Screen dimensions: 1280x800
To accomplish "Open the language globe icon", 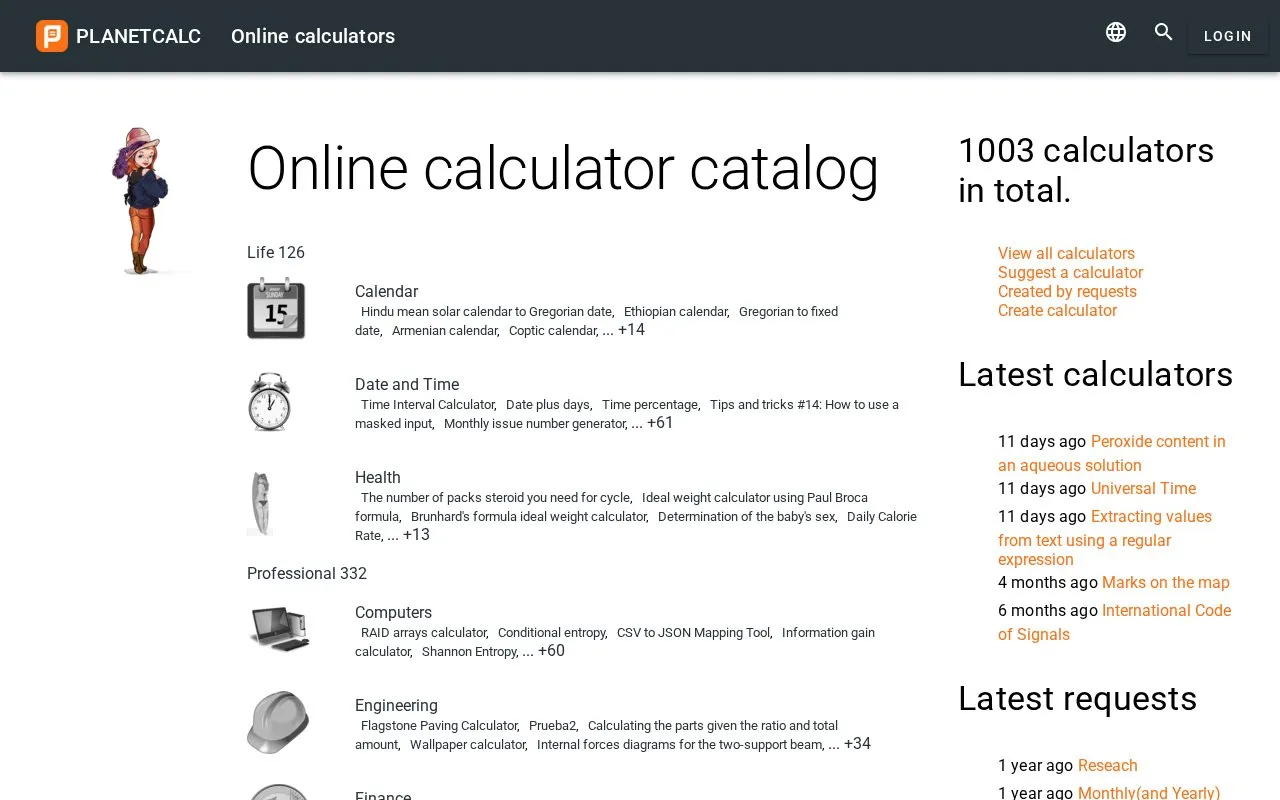I will (1116, 32).
